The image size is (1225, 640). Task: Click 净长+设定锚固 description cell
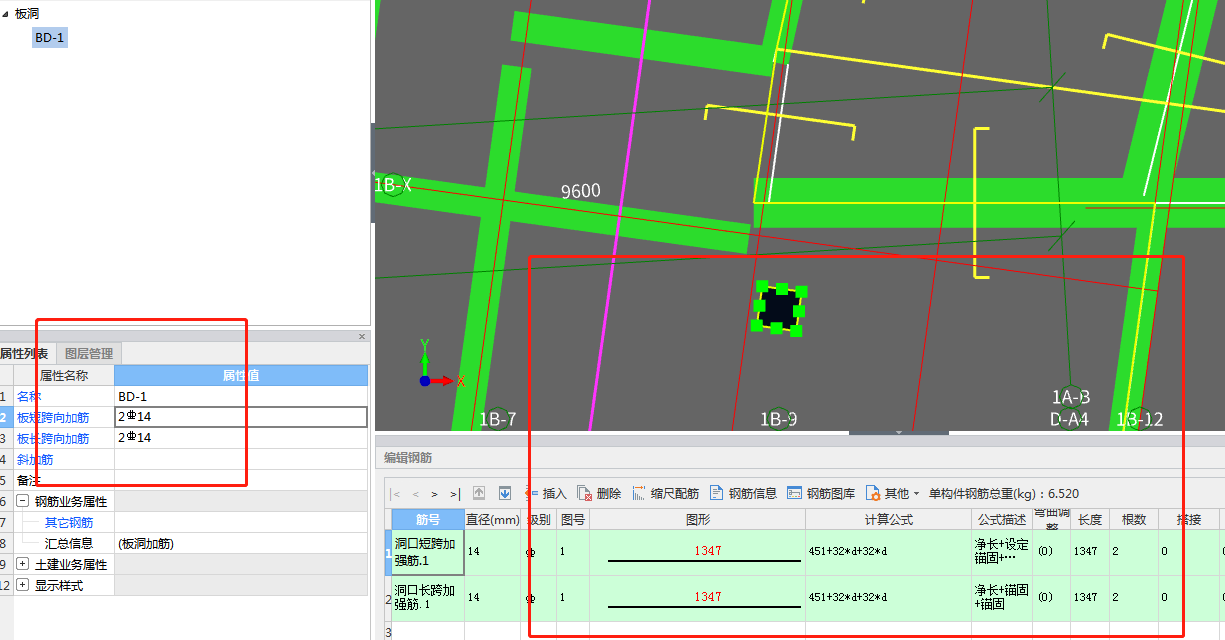click(x=1002, y=552)
